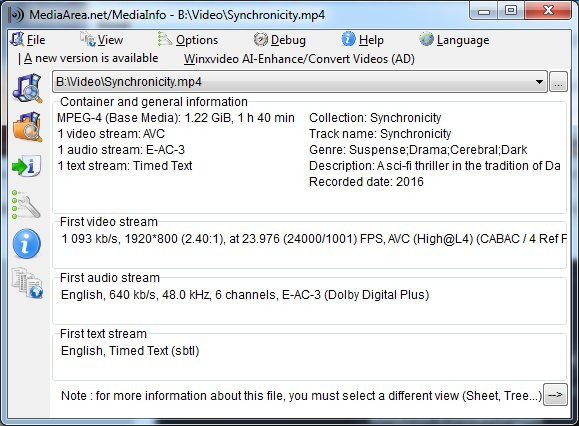Open the Language menu

tap(463, 40)
